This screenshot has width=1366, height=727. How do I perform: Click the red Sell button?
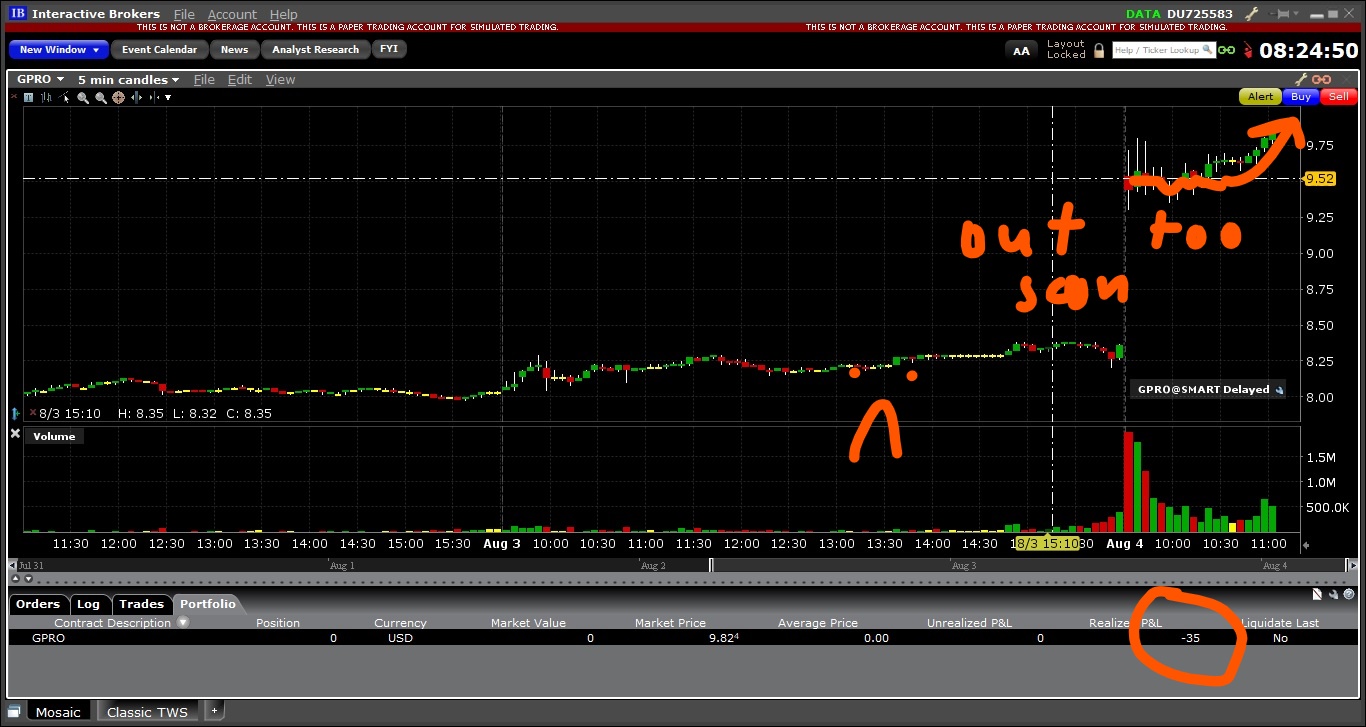1338,97
